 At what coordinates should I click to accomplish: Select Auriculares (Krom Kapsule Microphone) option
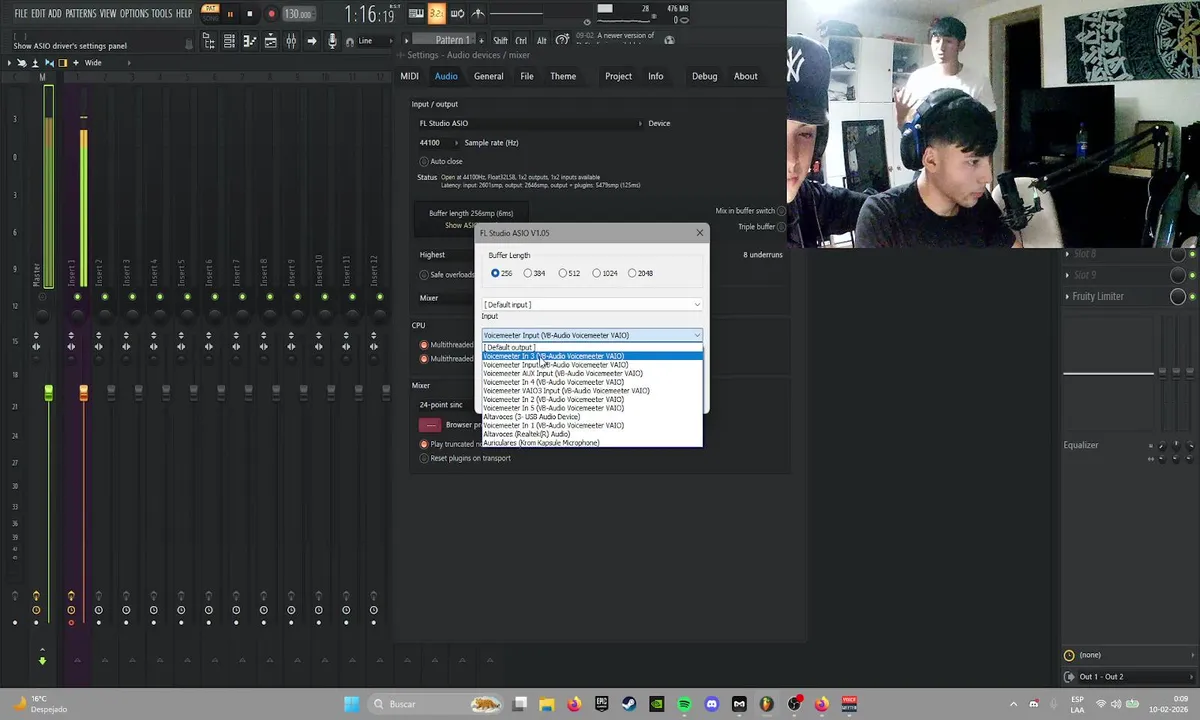coord(592,443)
